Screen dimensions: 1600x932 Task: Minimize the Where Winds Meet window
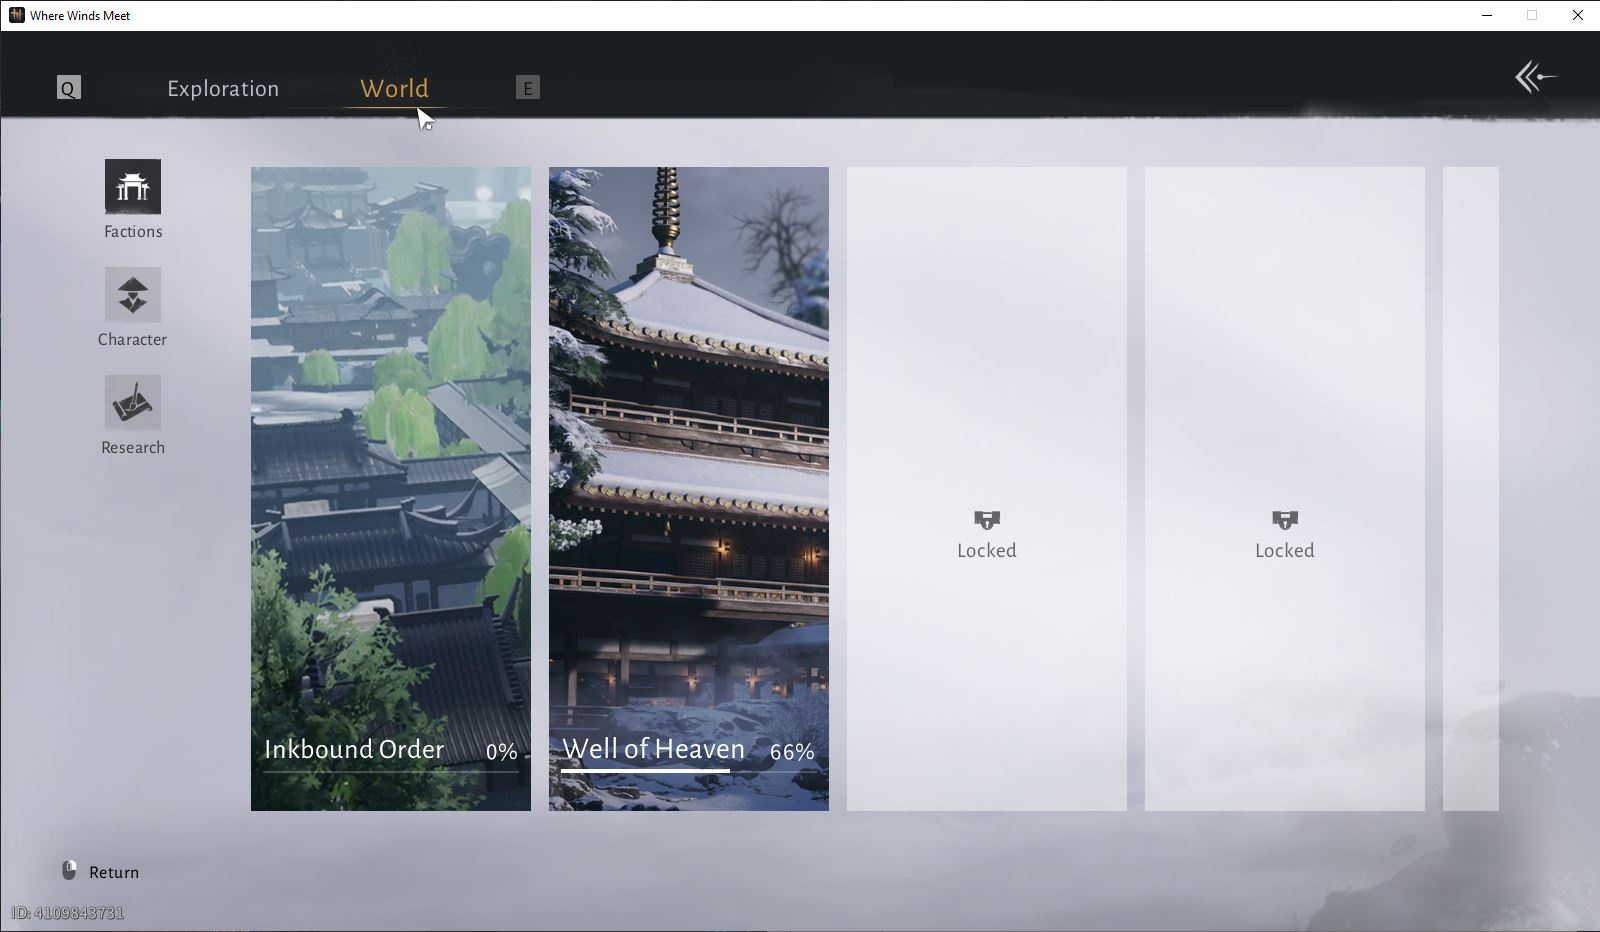point(1487,15)
